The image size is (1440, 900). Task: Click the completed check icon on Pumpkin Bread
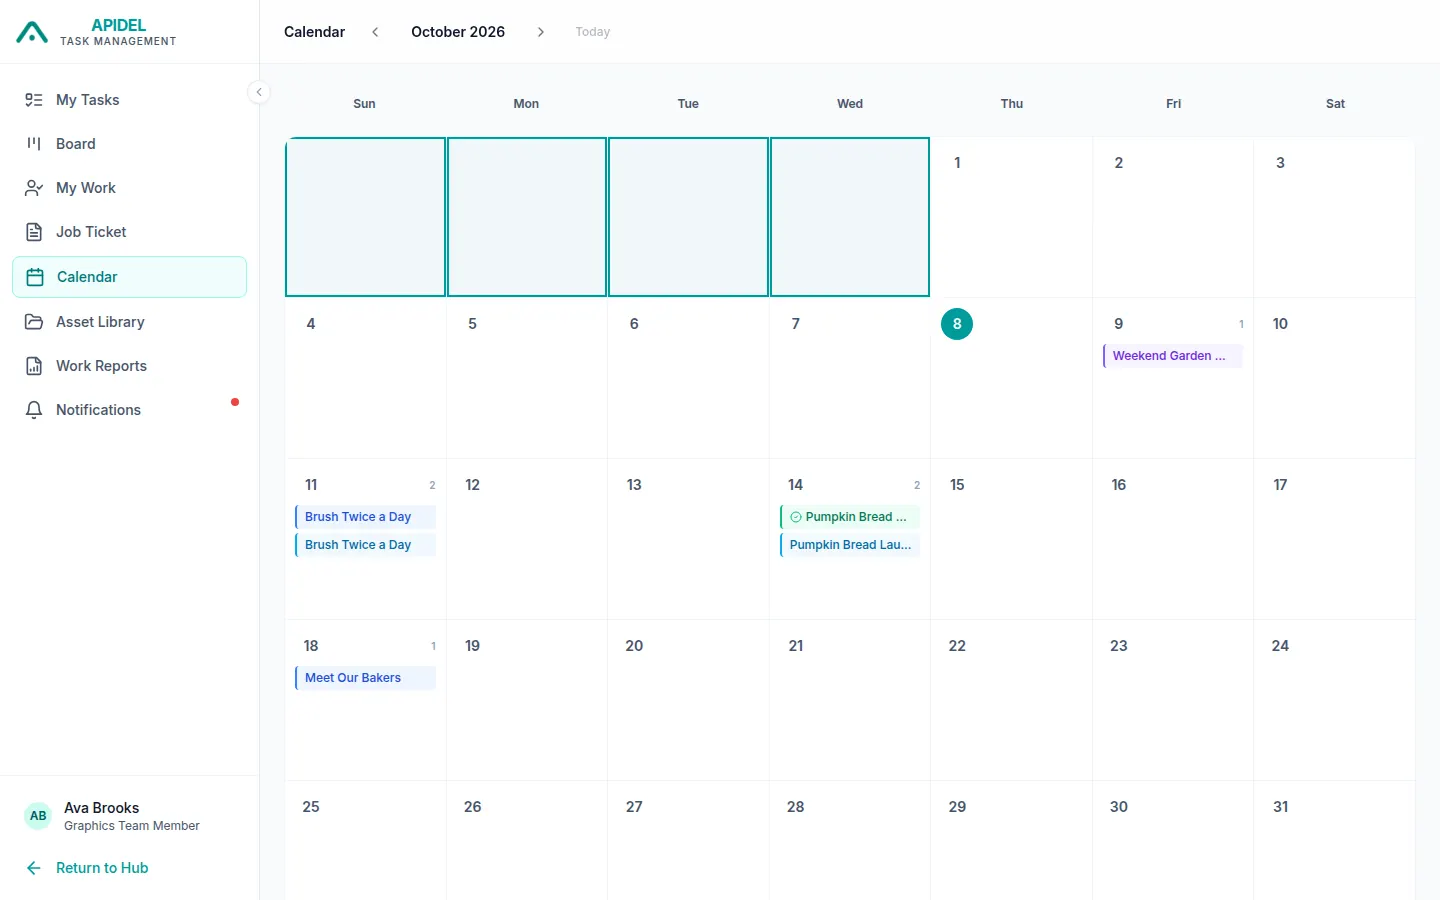point(796,517)
